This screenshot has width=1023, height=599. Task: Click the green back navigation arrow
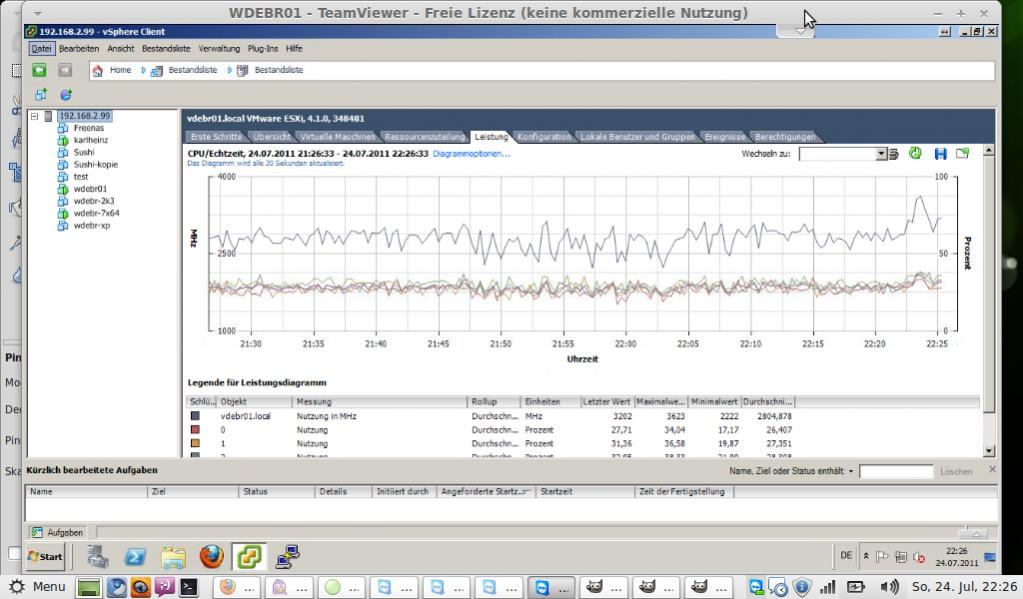[x=39, y=70]
